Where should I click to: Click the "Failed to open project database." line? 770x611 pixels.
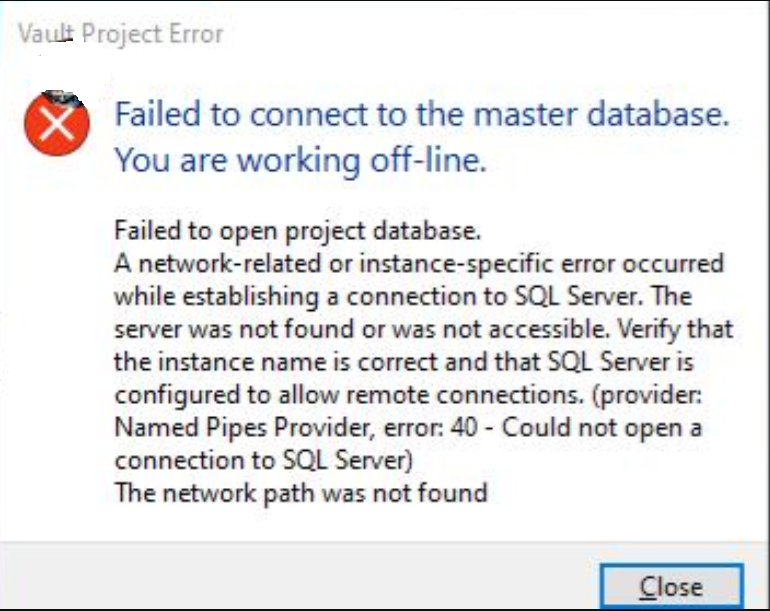[298, 232]
